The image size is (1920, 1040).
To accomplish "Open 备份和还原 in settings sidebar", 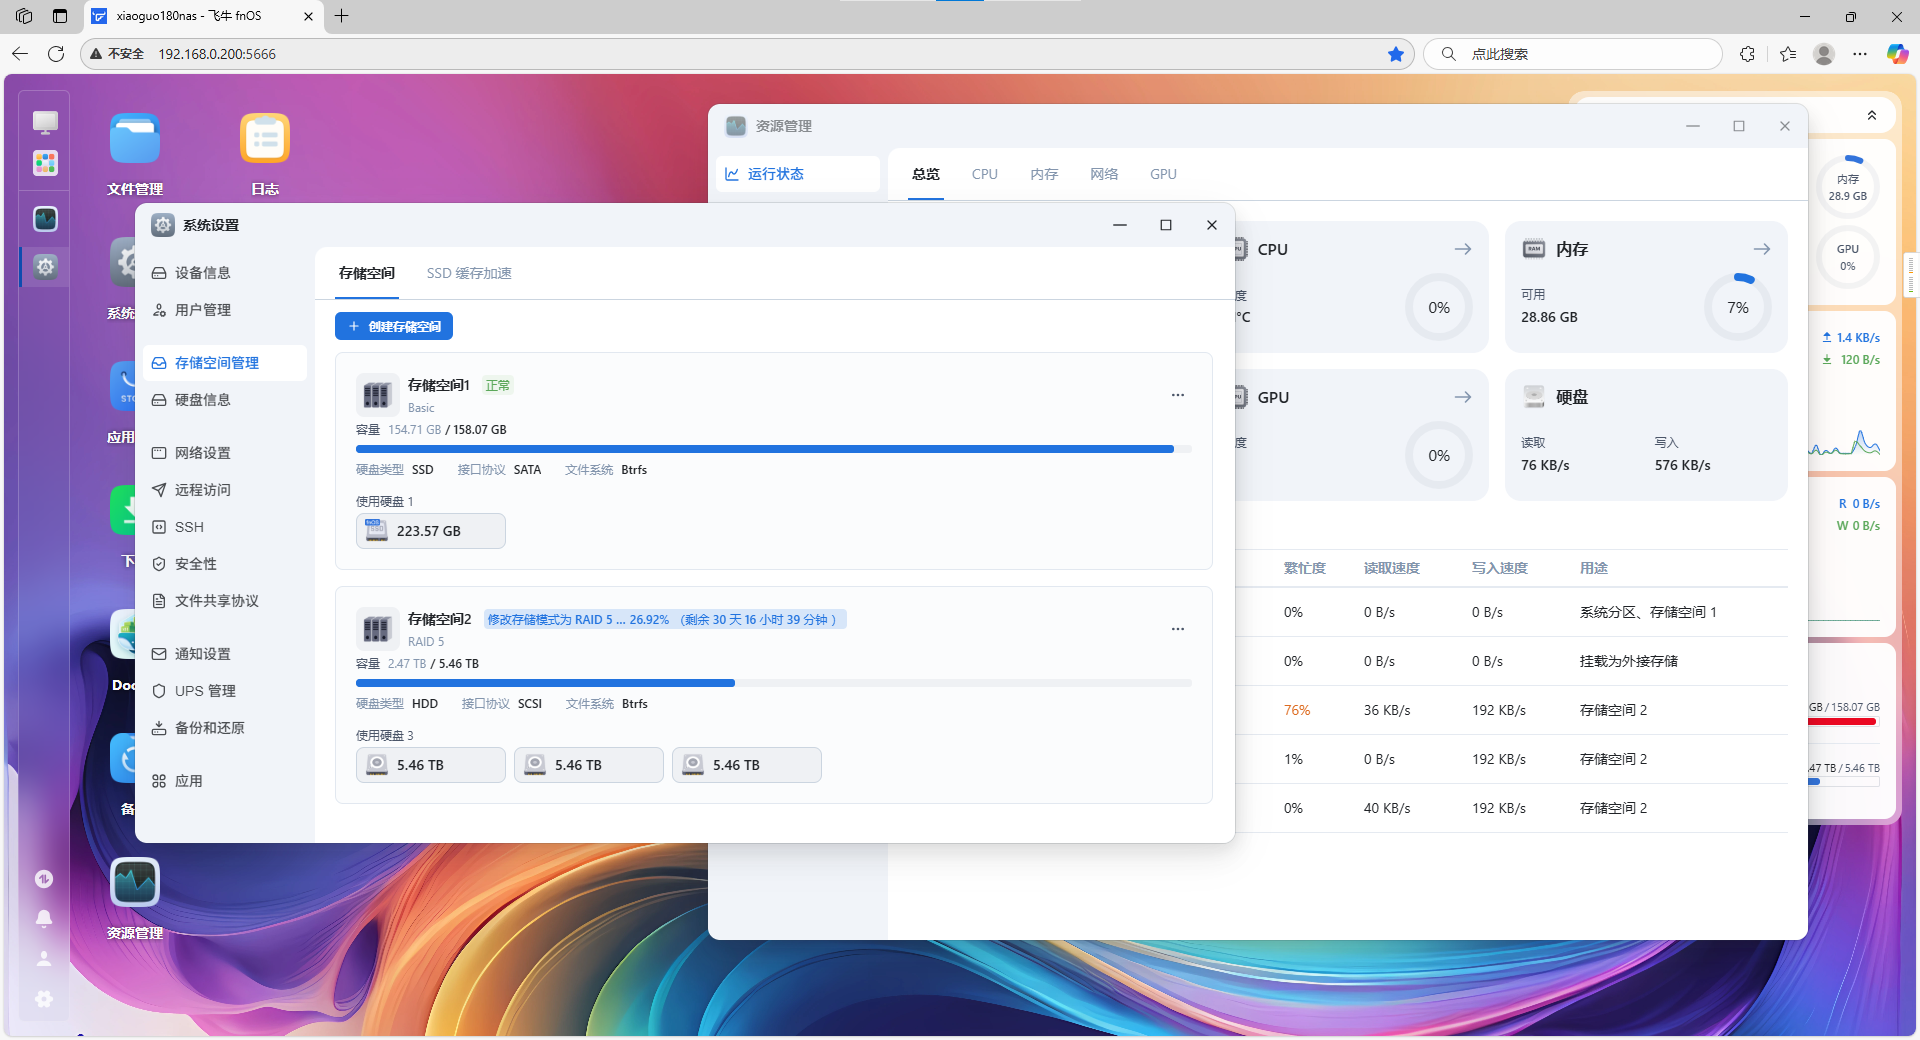I will click(x=225, y=728).
